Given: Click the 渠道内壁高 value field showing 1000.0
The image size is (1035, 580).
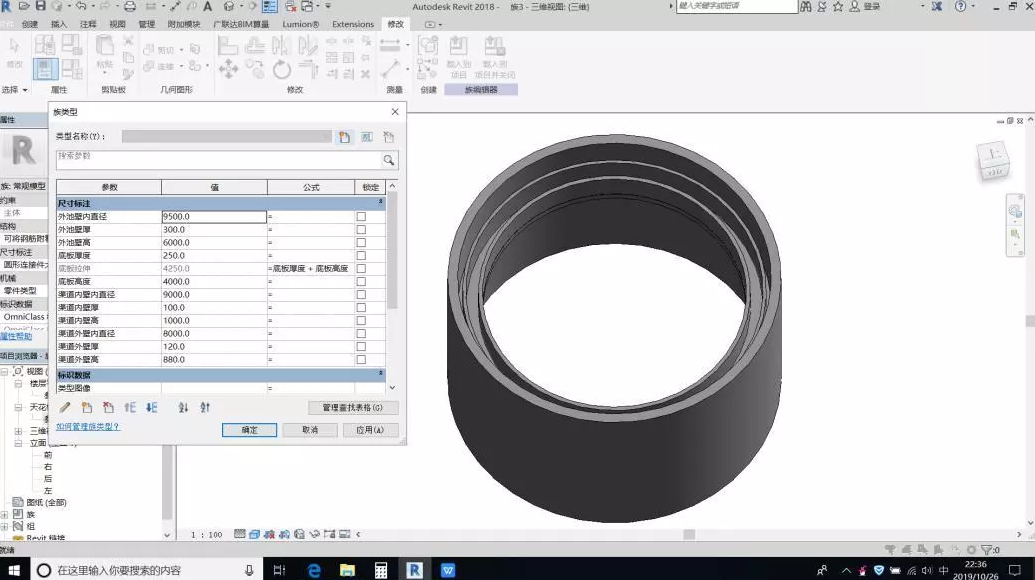Looking at the screenshot, I should pos(214,321).
